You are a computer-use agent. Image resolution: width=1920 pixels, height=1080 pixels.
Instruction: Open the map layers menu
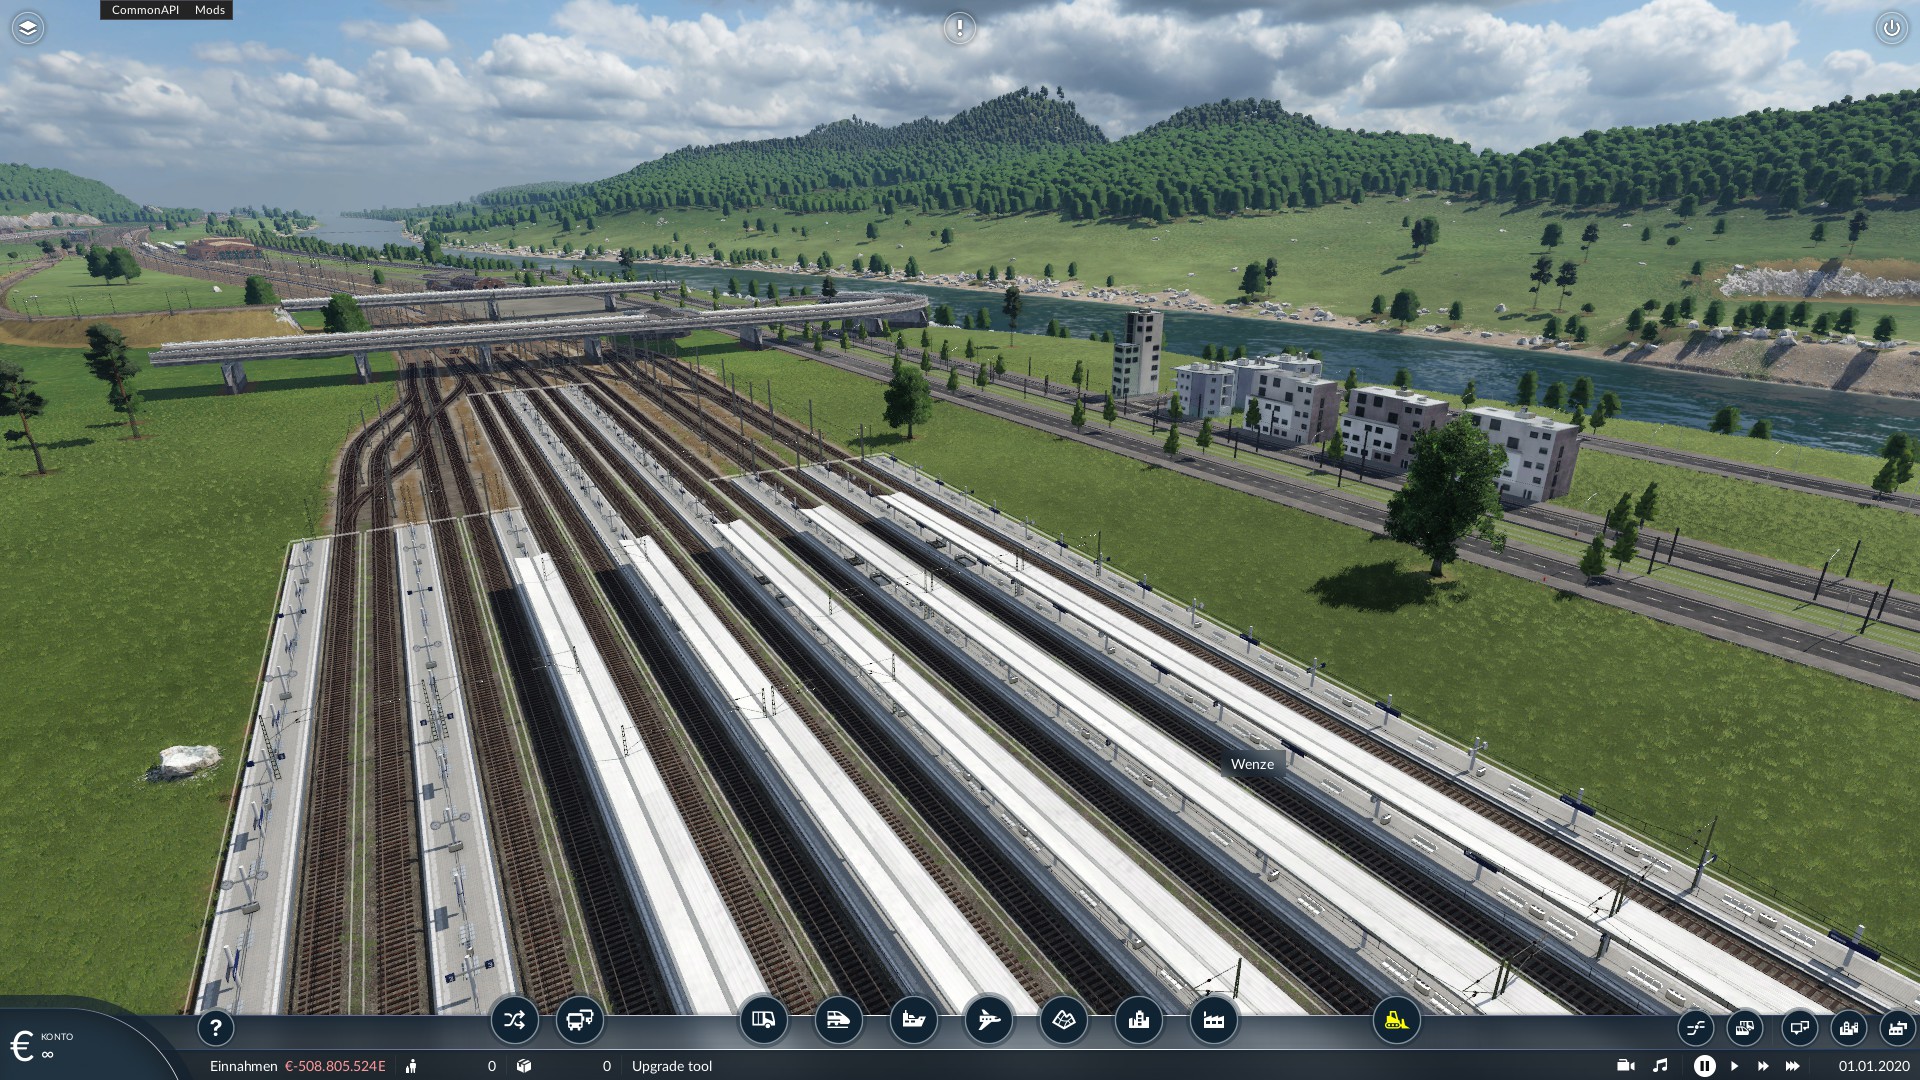(x=28, y=28)
